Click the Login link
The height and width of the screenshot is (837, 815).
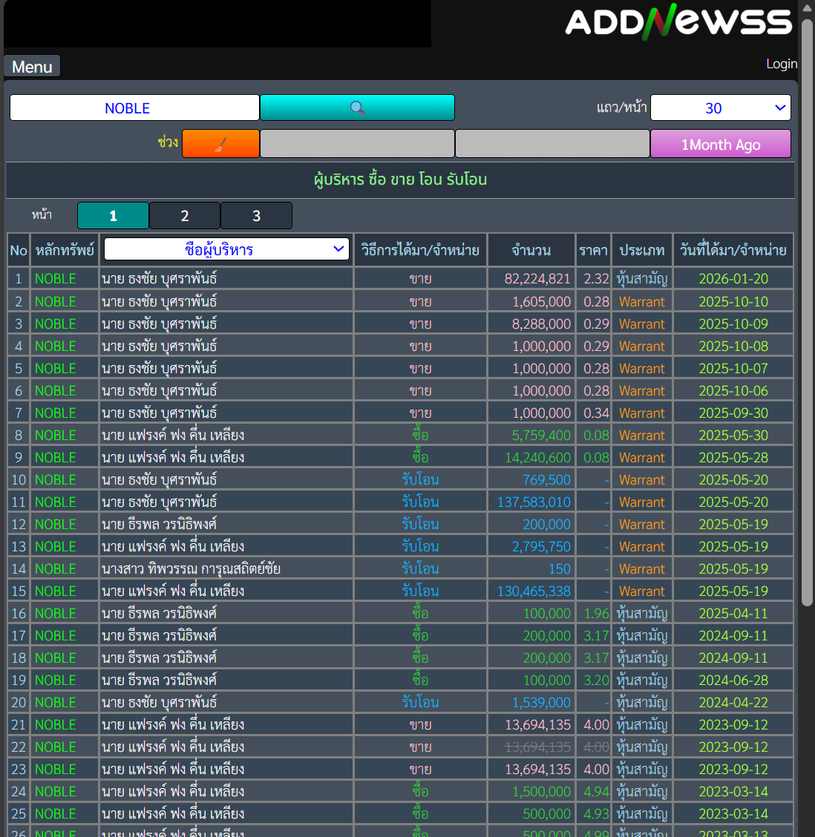click(781, 63)
